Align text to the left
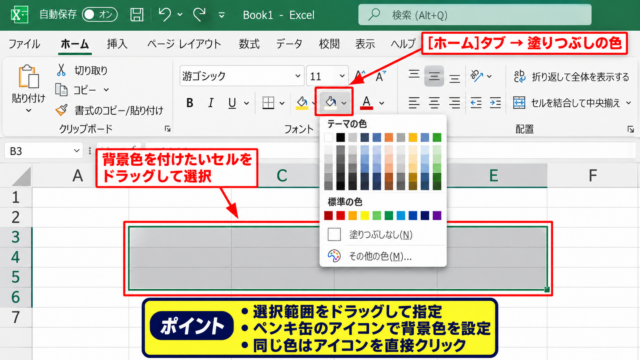Image resolution: width=640 pixels, height=360 pixels. tap(414, 102)
